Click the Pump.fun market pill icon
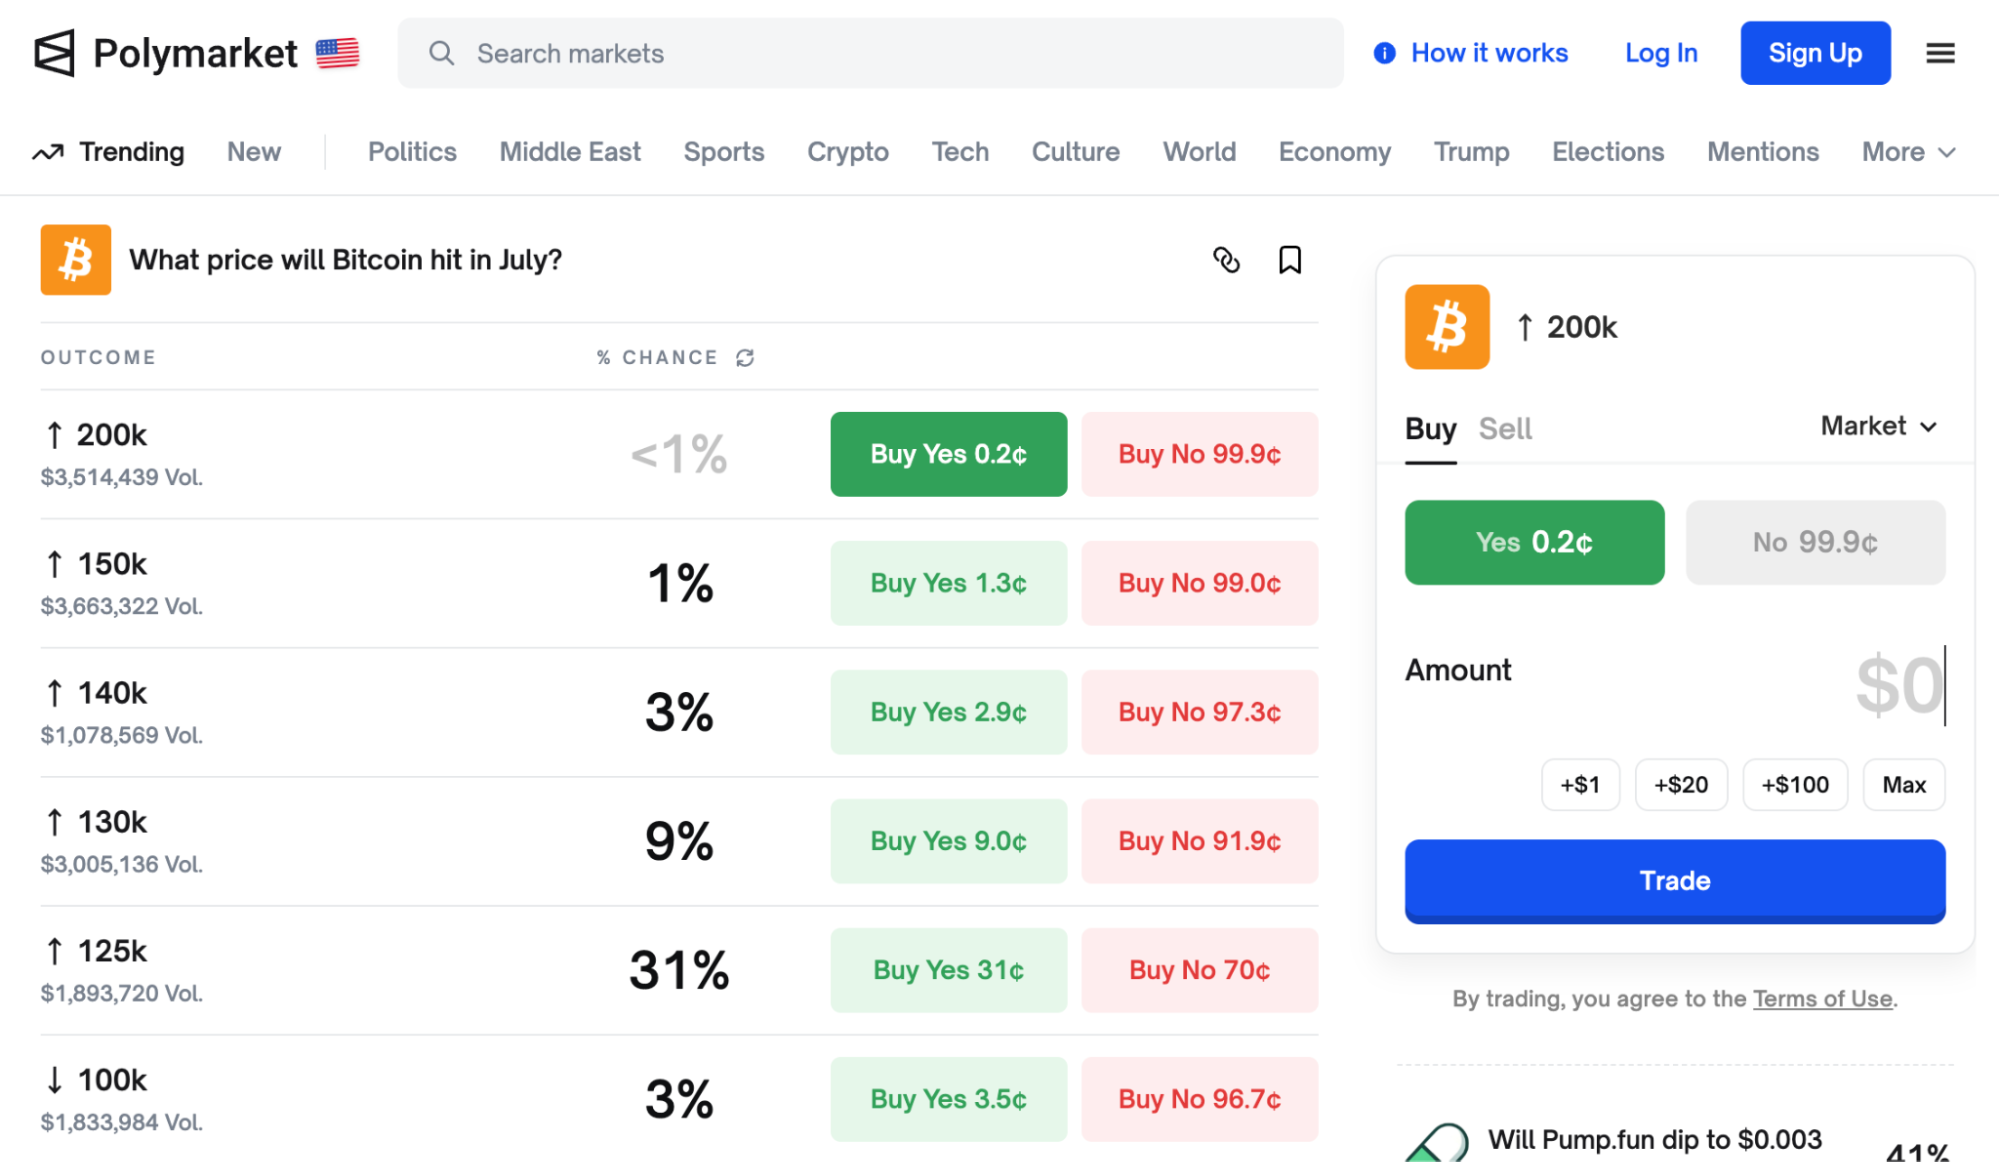 pyautogui.click(x=1437, y=1142)
